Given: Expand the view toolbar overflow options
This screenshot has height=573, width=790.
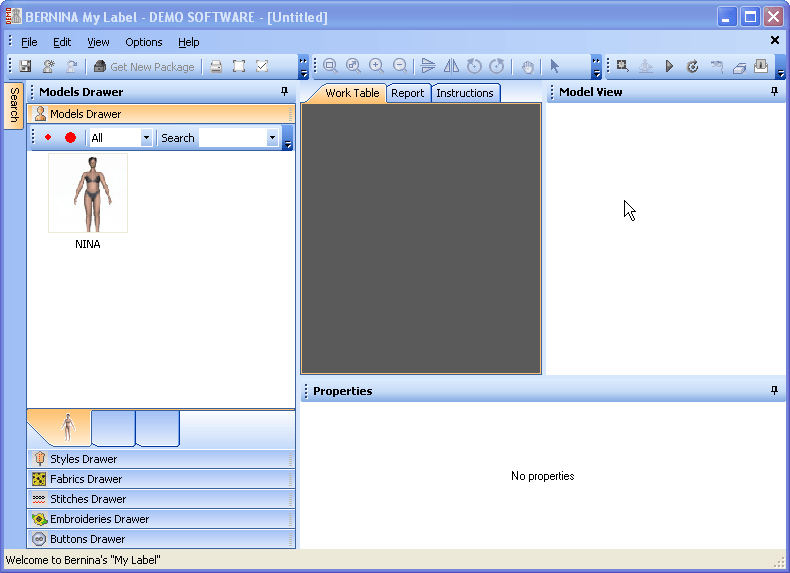Looking at the screenshot, I should pos(597,67).
